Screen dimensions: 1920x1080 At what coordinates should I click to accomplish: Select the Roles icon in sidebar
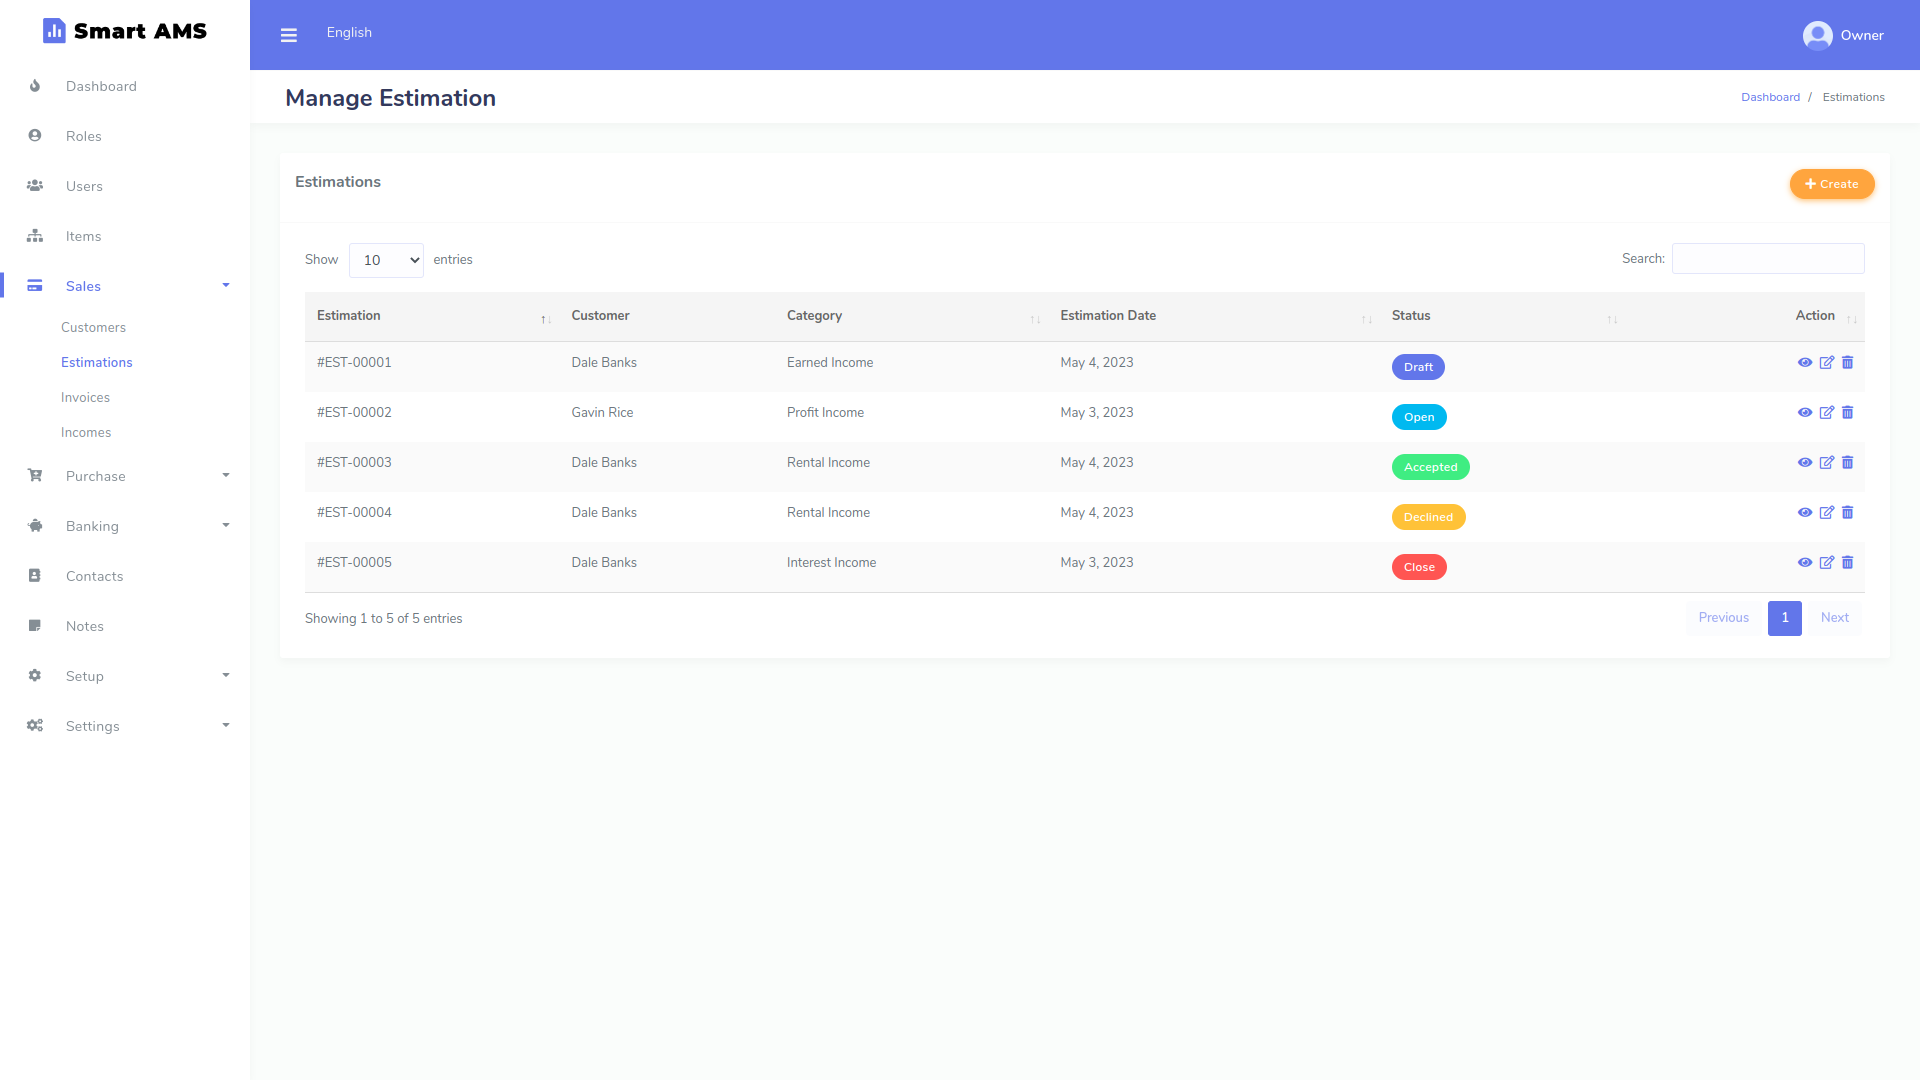(x=35, y=135)
